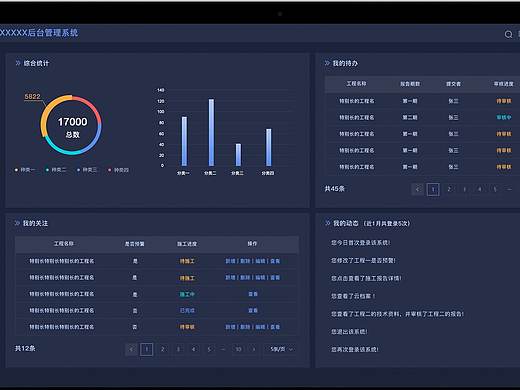Viewport: 520px width, 390px height.
Task: Go to page 3 in 我的关注 pagination
Action: [178, 349]
